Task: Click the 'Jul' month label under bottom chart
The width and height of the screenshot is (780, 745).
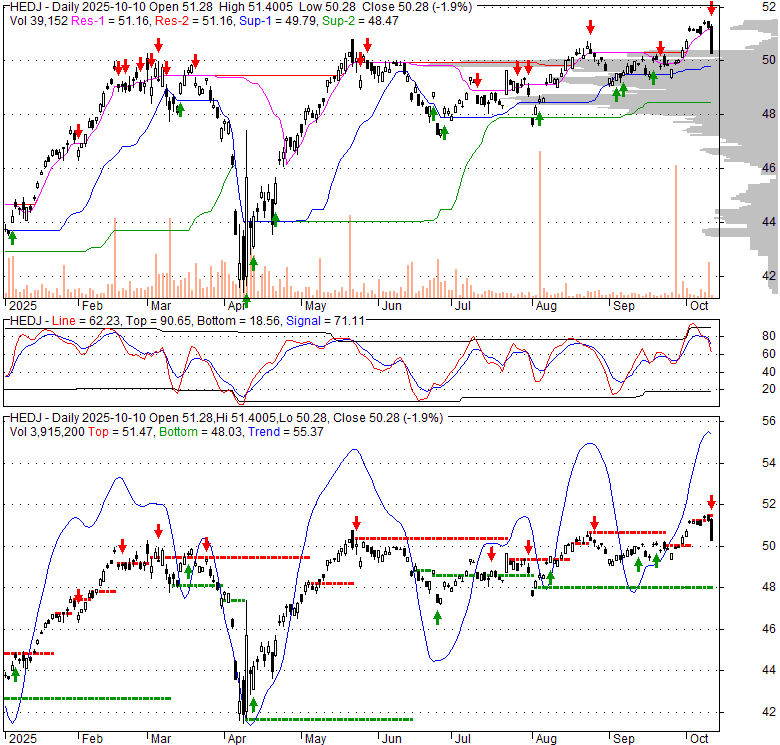Action: pyautogui.click(x=463, y=739)
